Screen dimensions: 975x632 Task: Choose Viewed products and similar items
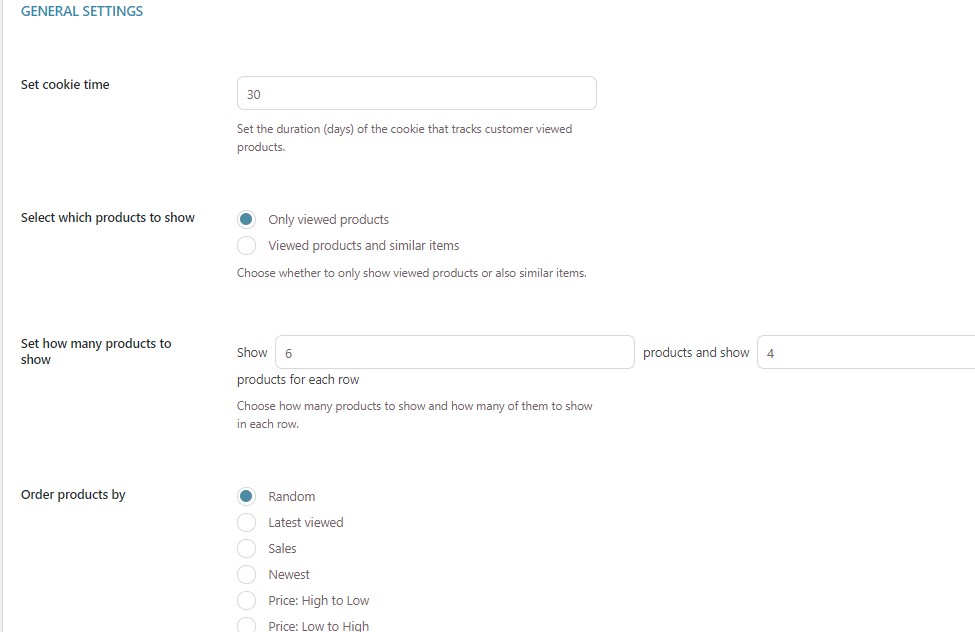click(x=246, y=245)
